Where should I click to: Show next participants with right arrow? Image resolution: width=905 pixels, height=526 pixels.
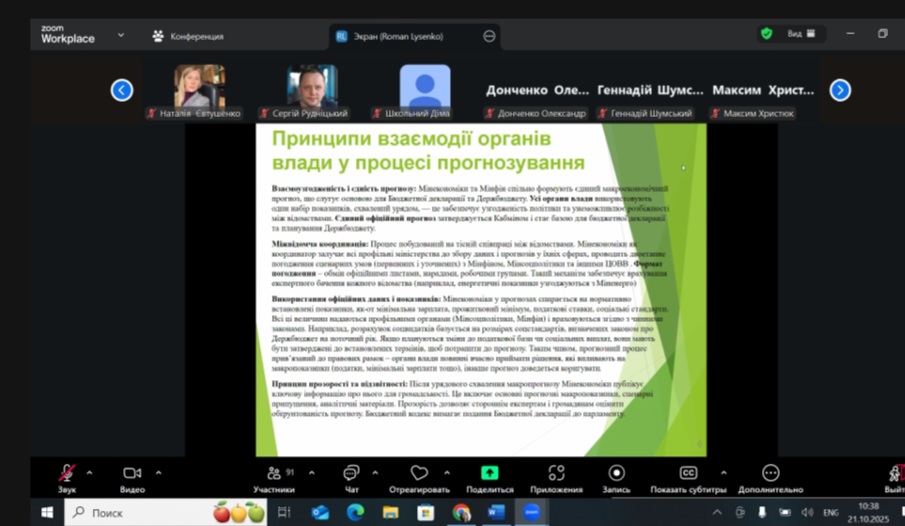[x=840, y=90]
